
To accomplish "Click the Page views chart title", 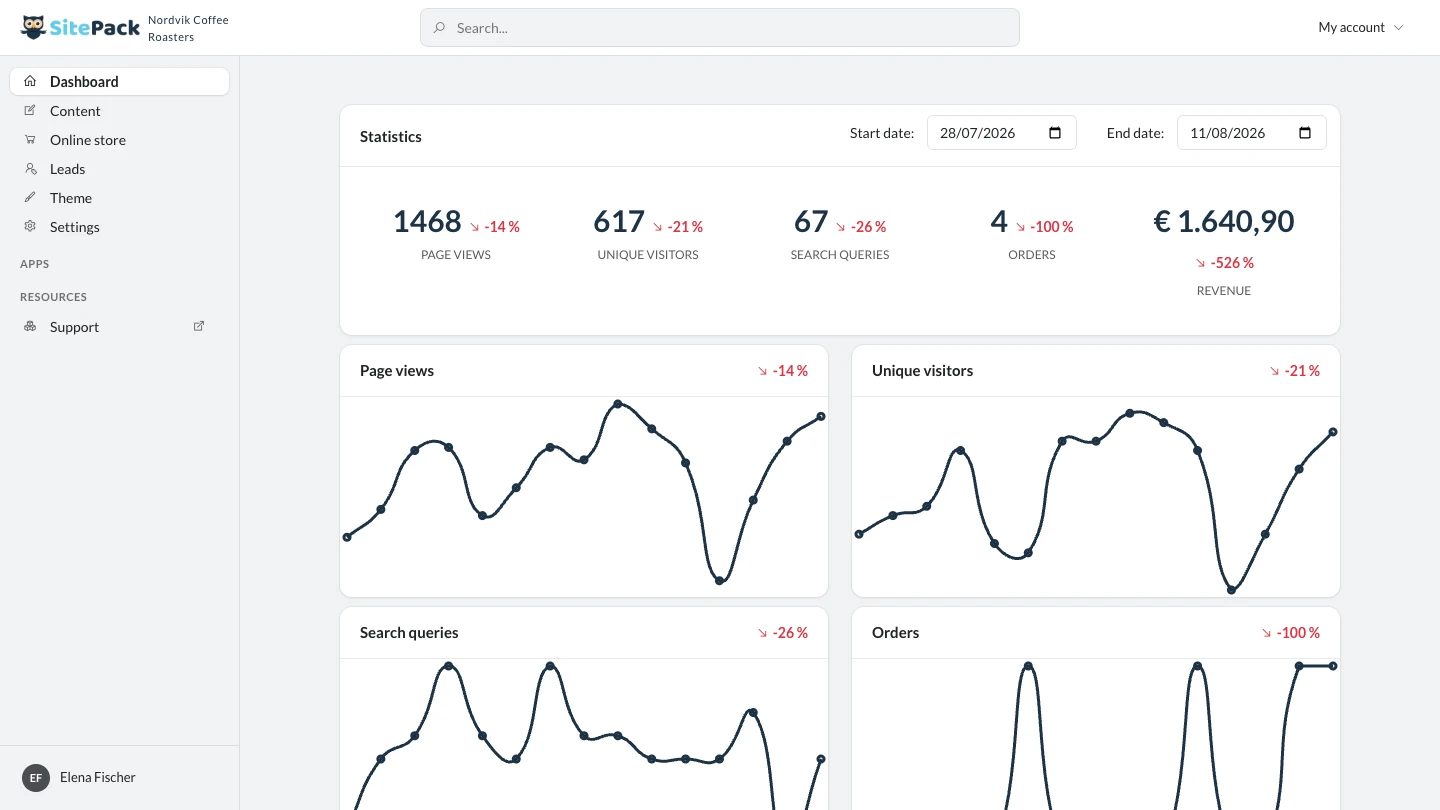I will [x=397, y=370].
